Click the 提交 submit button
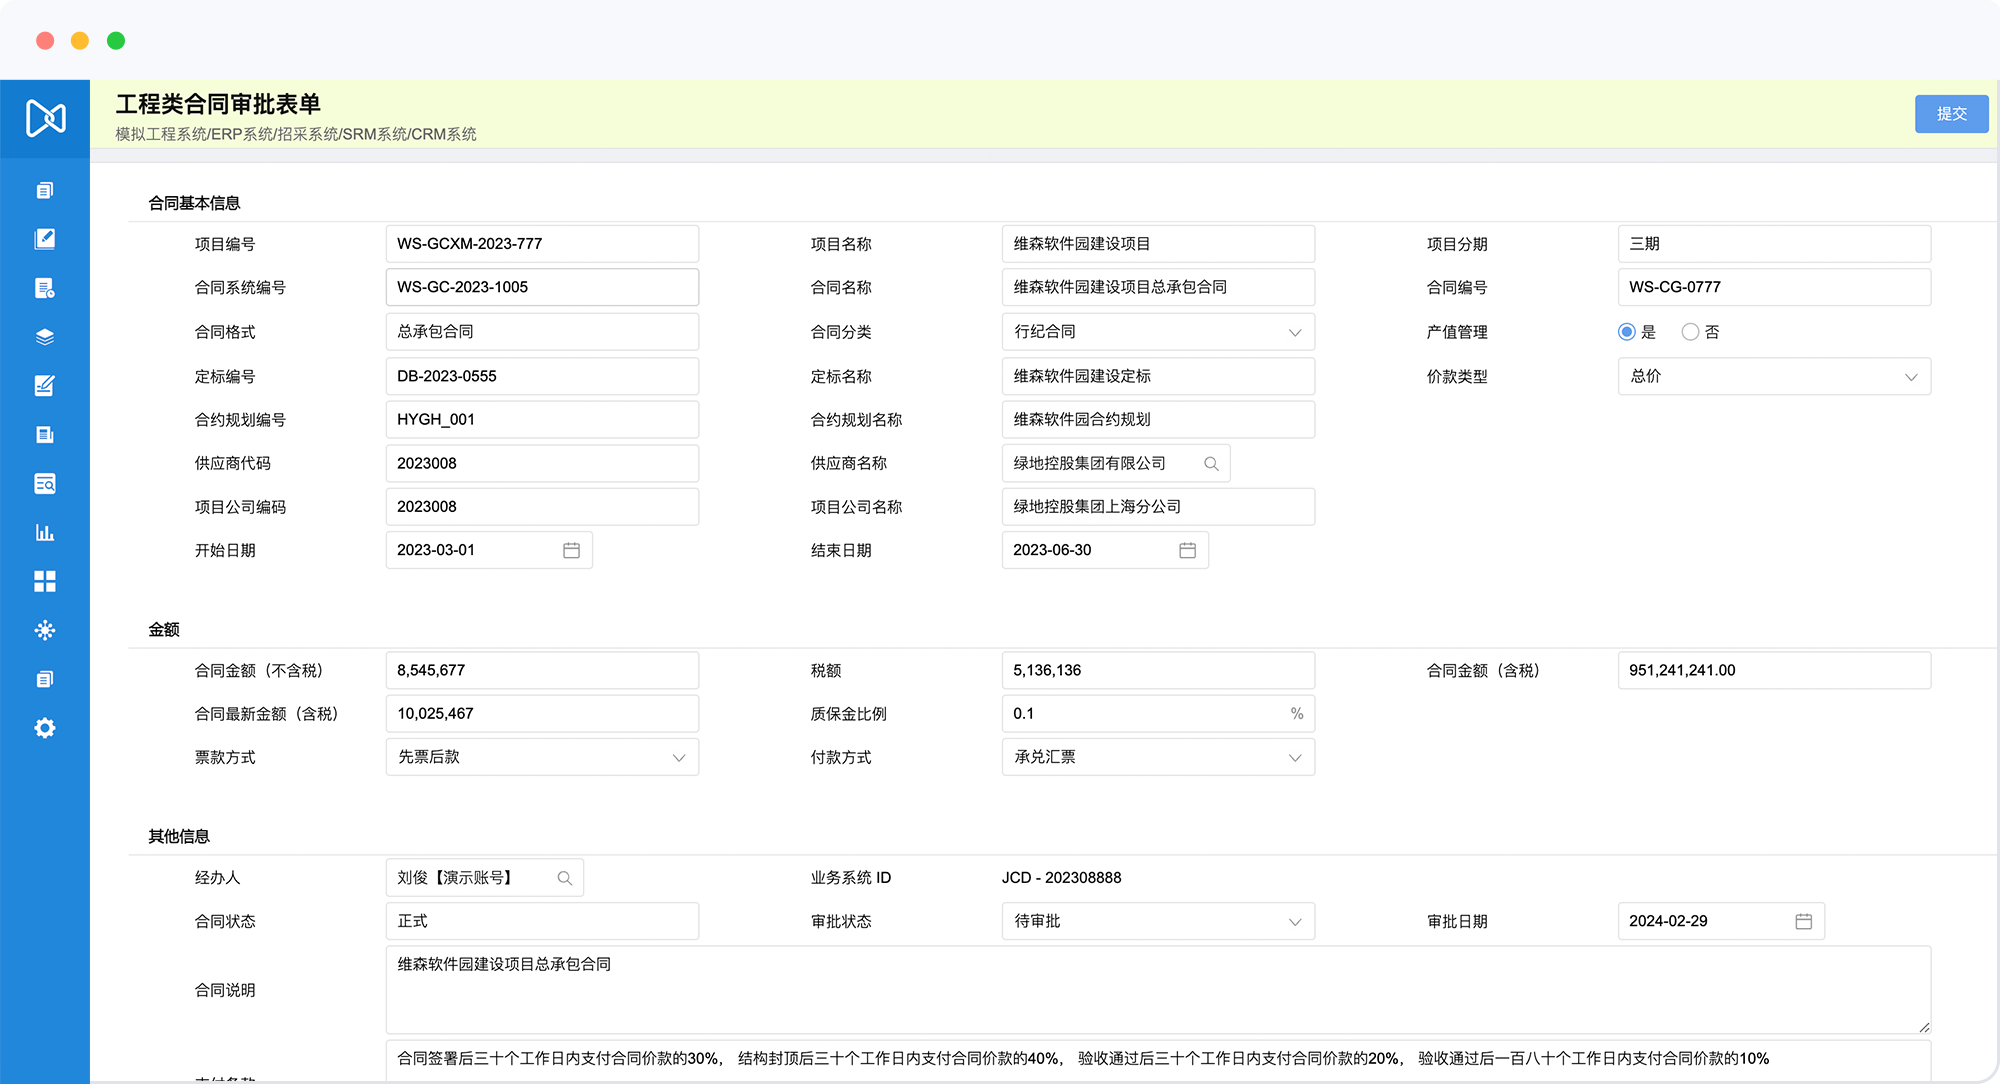Screen dimensions: 2000x1084 point(1951,114)
